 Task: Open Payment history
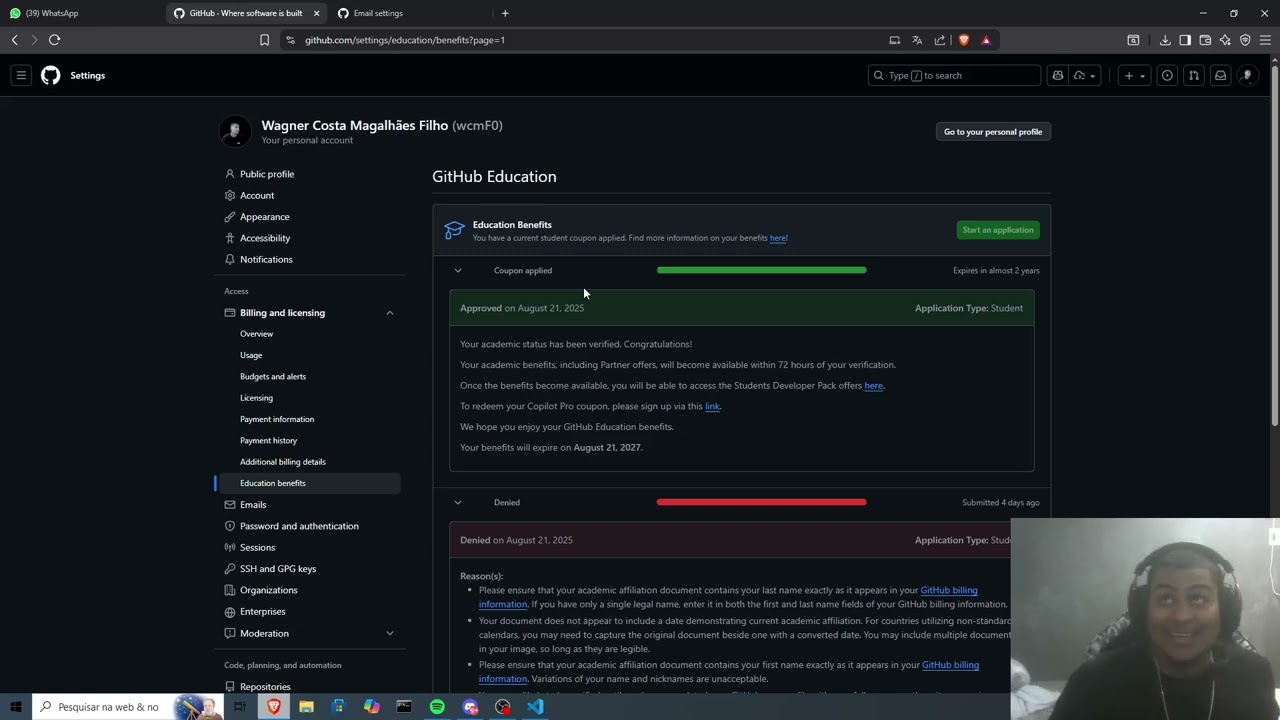click(x=268, y=440)
